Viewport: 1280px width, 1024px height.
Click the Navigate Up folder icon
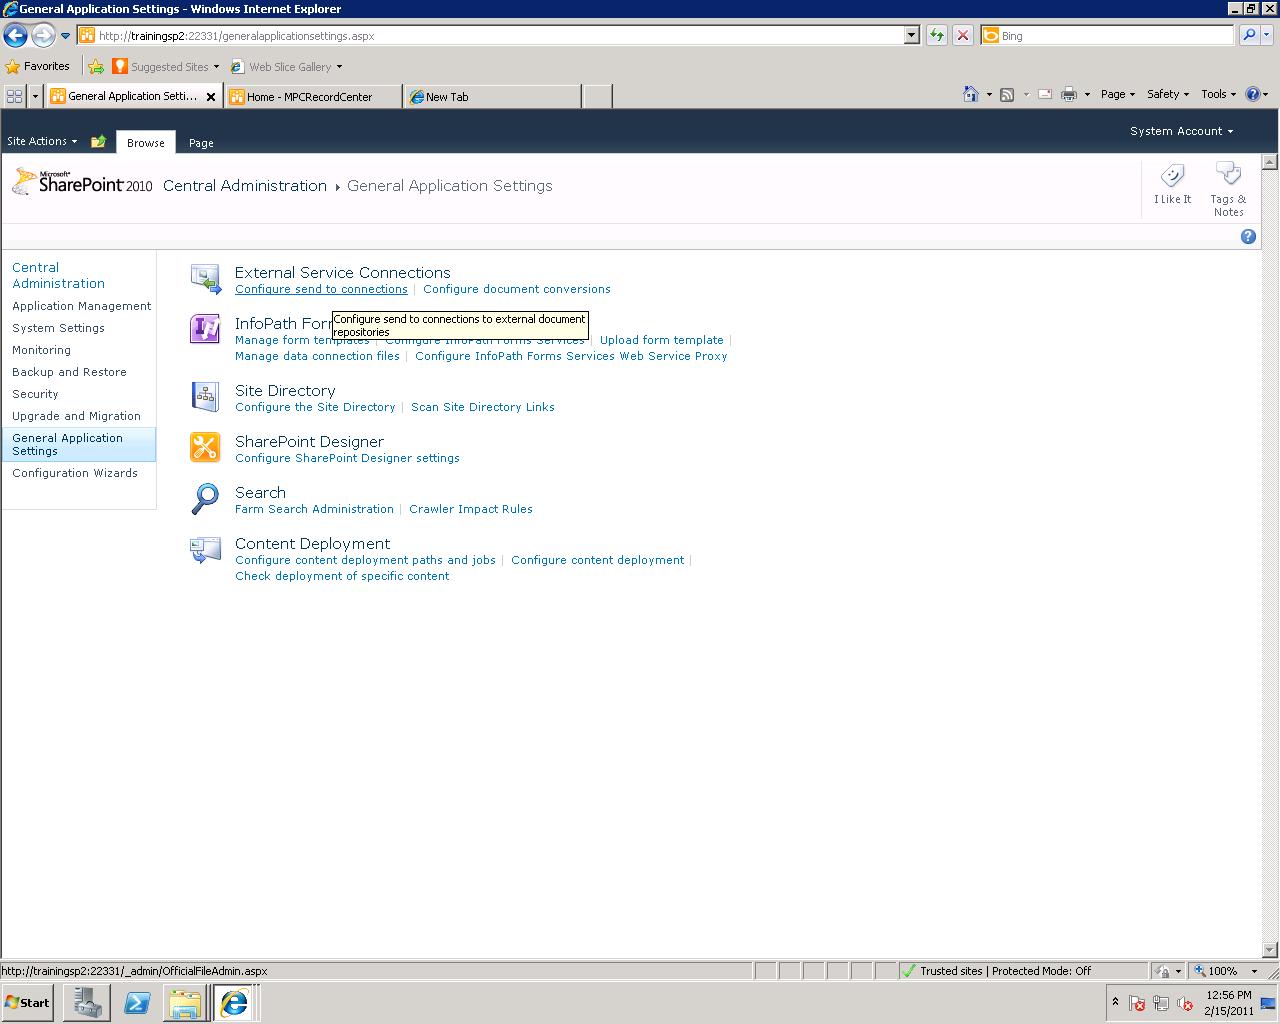[x=98, y=142]
